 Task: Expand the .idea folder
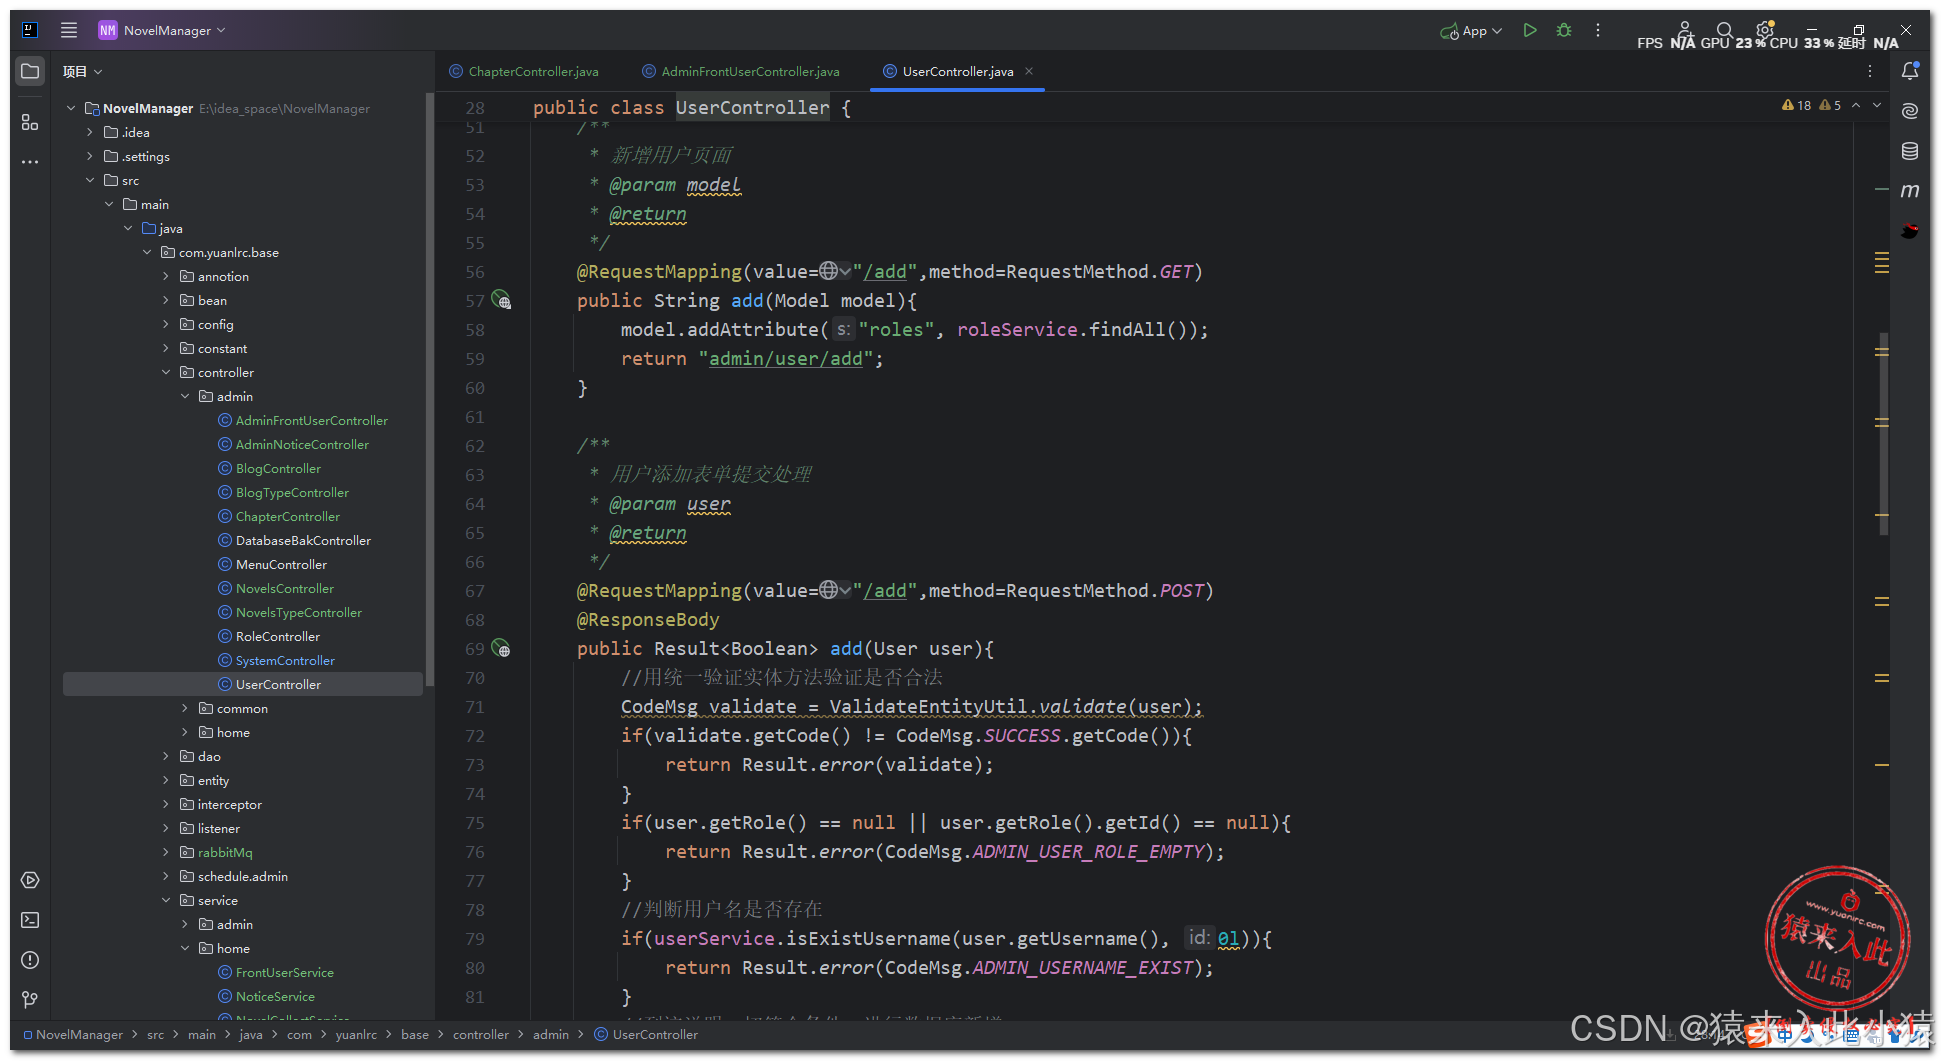(89, 132)
